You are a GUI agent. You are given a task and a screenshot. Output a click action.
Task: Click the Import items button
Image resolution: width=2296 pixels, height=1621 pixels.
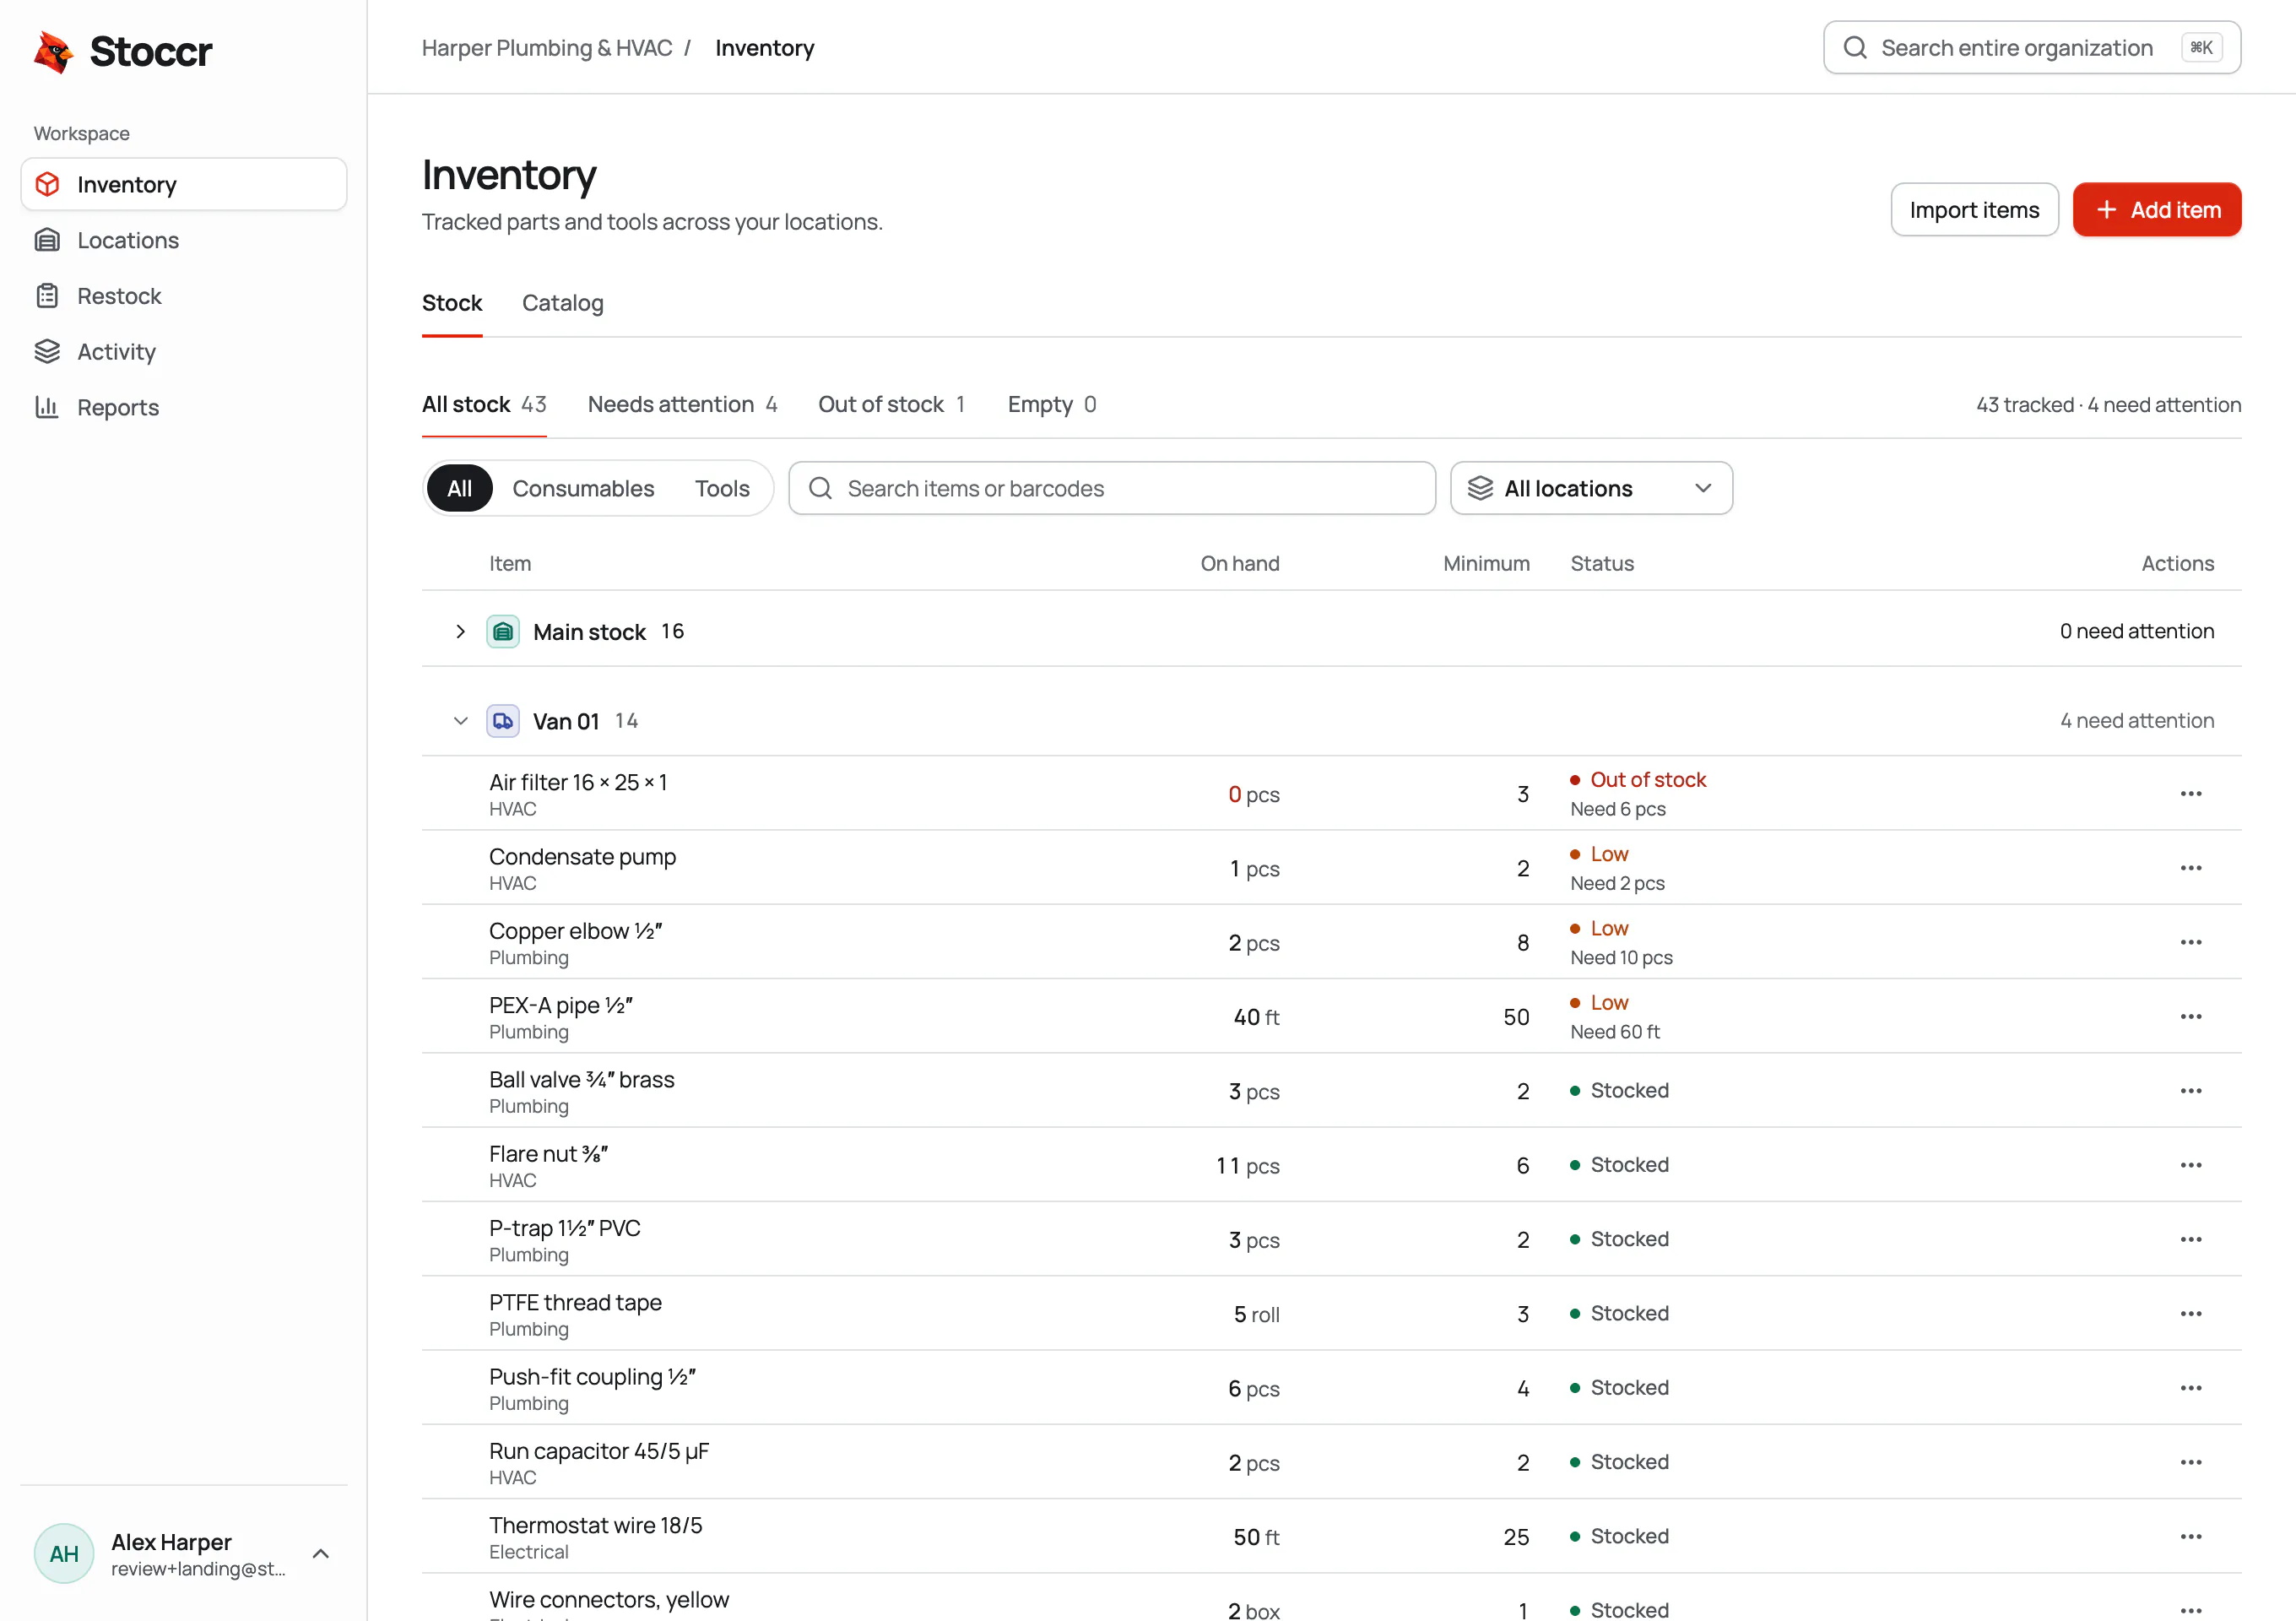click(1974, 210)
